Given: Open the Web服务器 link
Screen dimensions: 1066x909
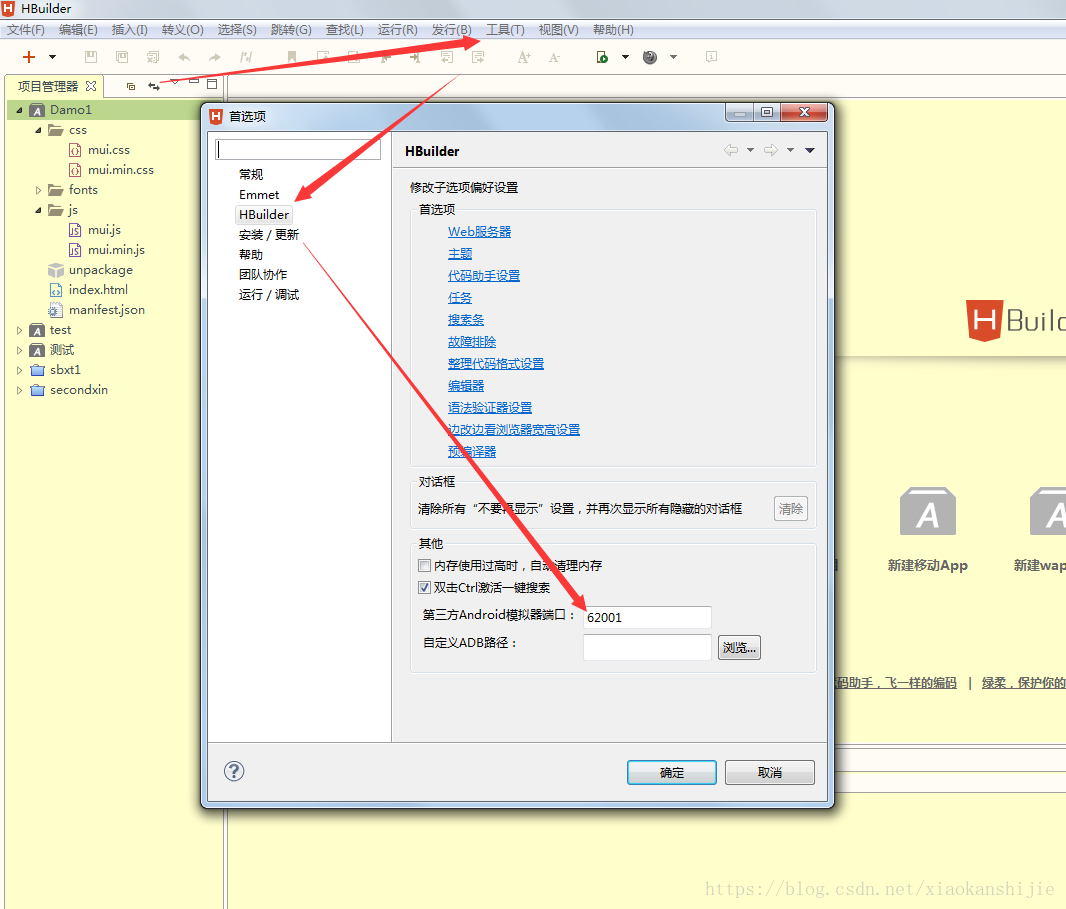Looking at the screenshot, I should tap(479, 232).
